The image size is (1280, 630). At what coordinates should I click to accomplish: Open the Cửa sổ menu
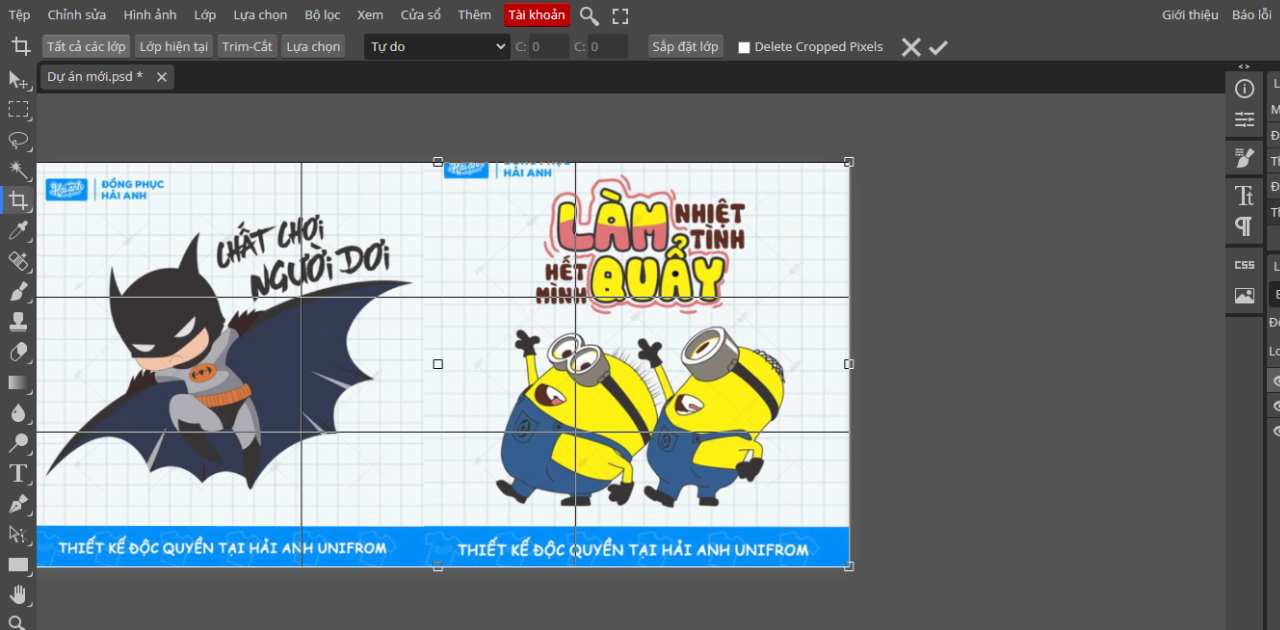point(421,15)
